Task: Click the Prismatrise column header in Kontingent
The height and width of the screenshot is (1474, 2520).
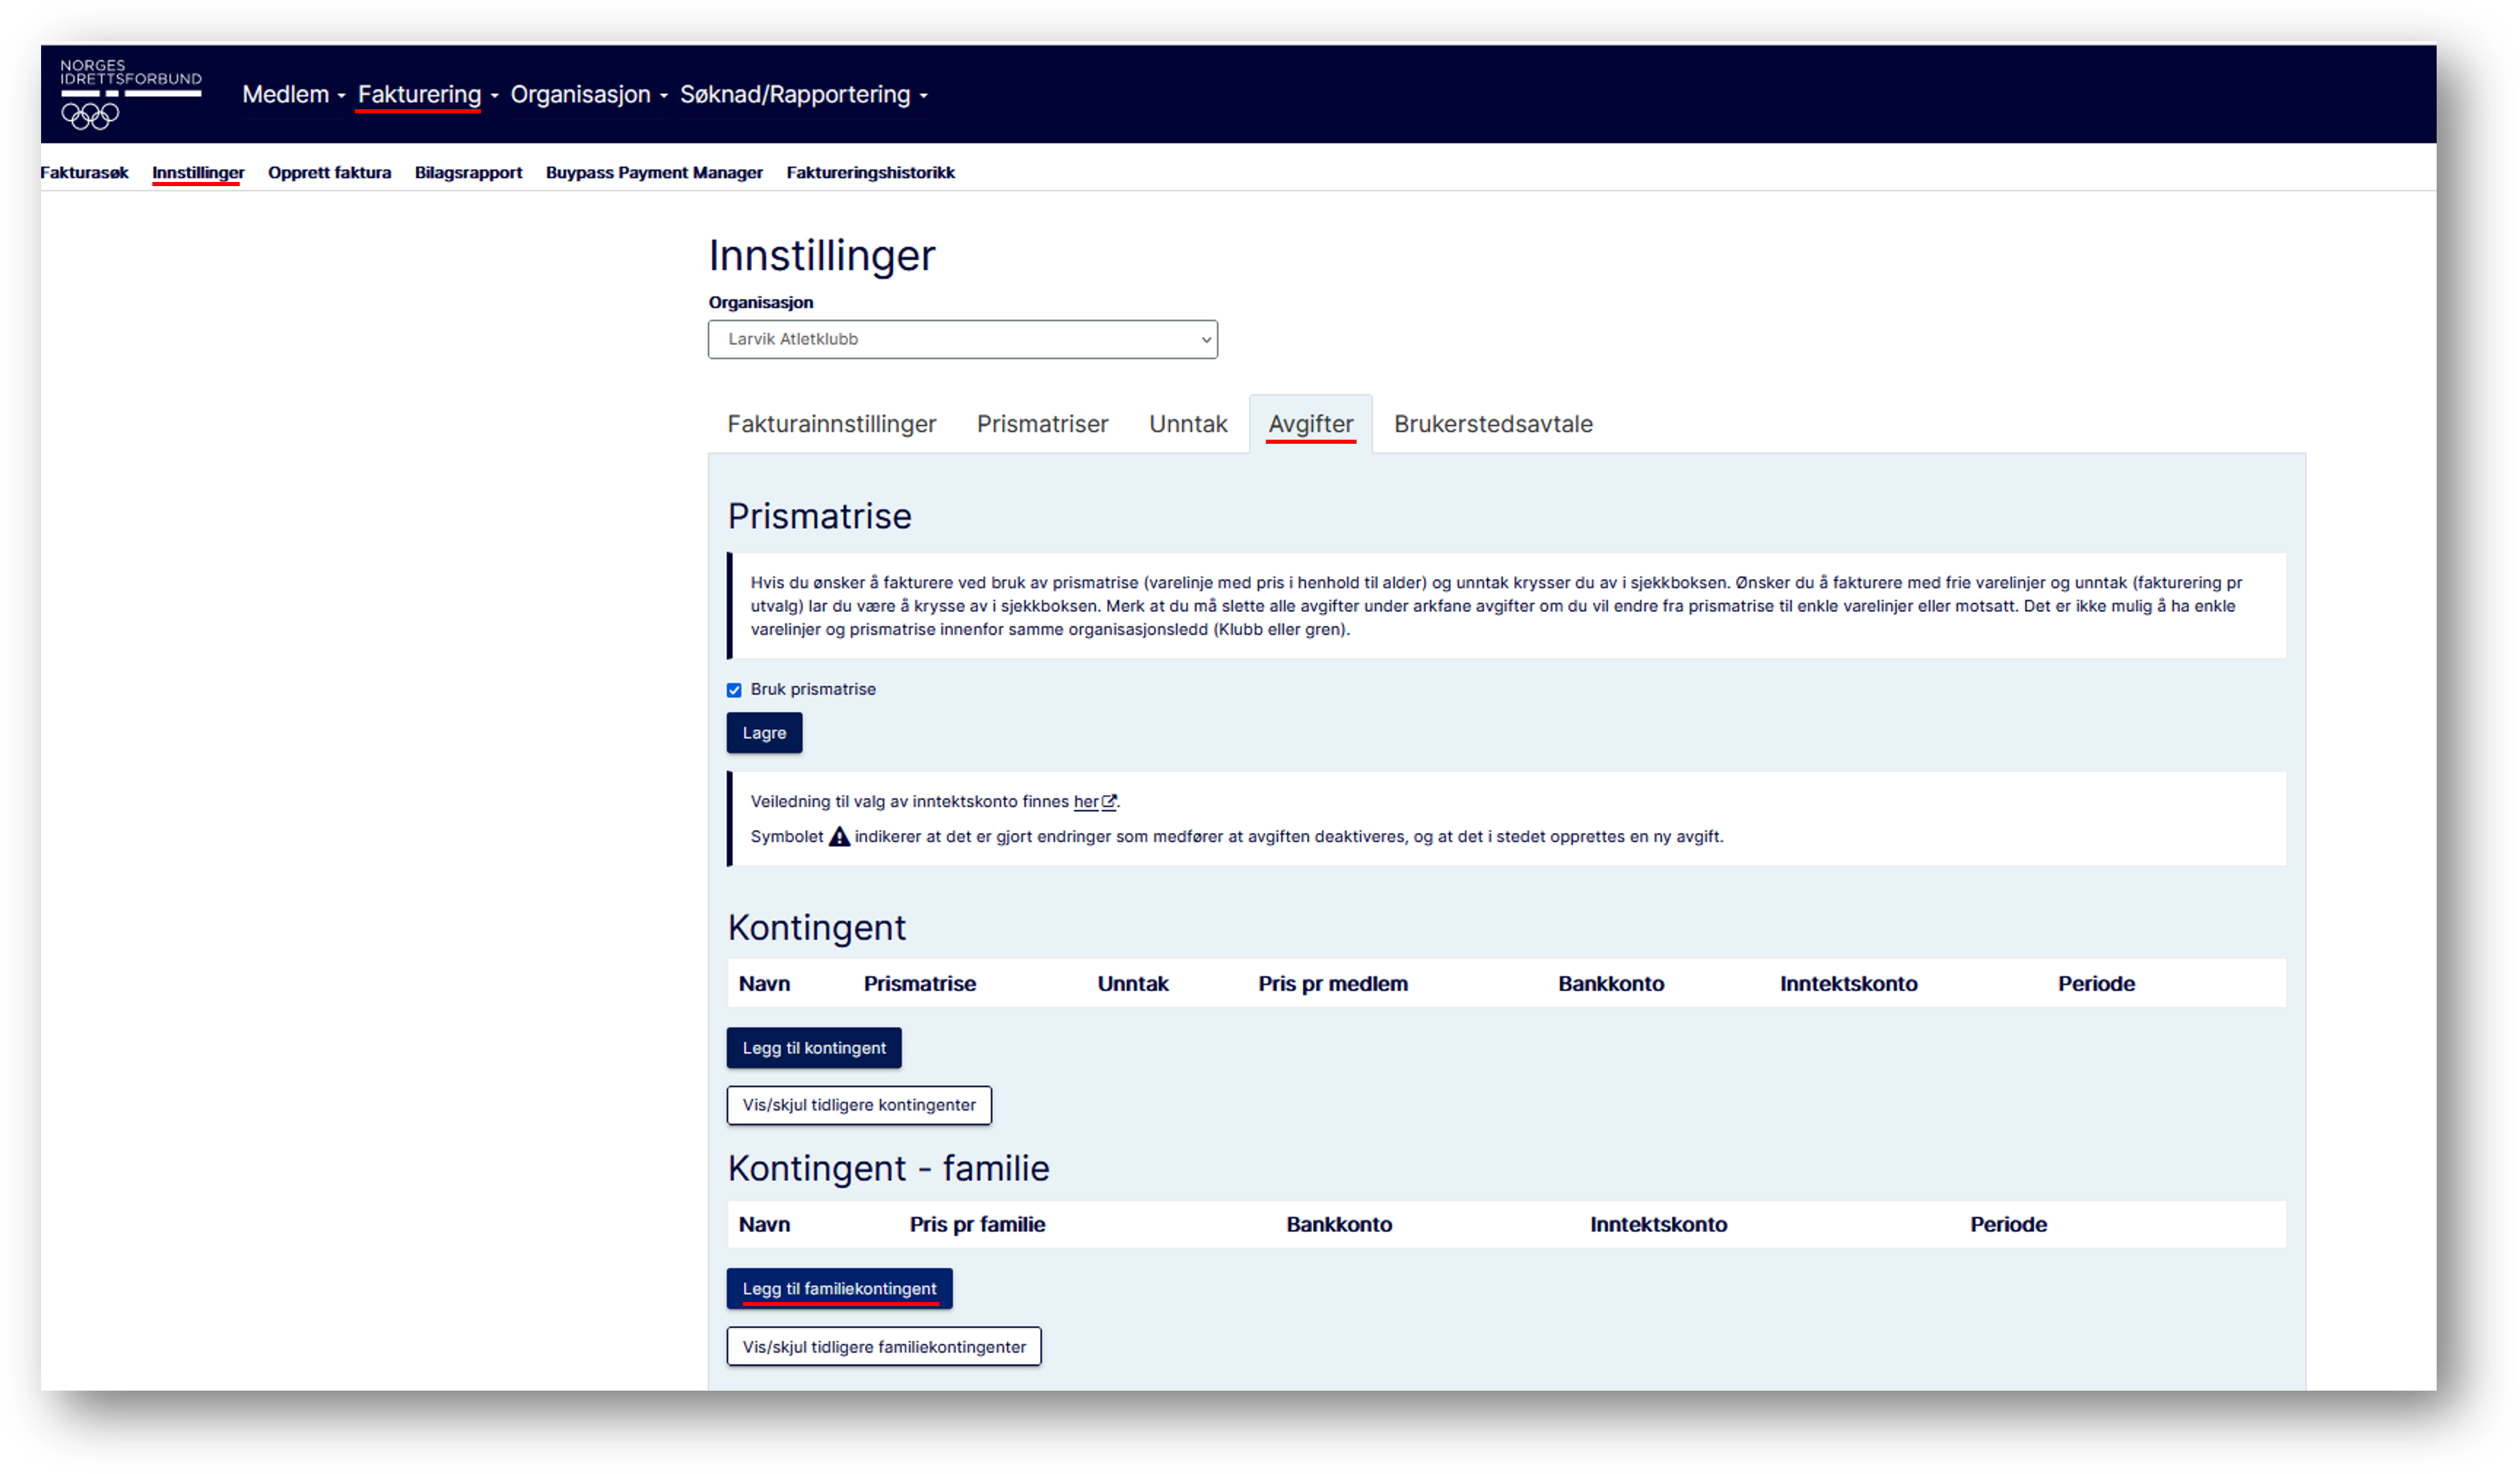Action: point(920,984)
